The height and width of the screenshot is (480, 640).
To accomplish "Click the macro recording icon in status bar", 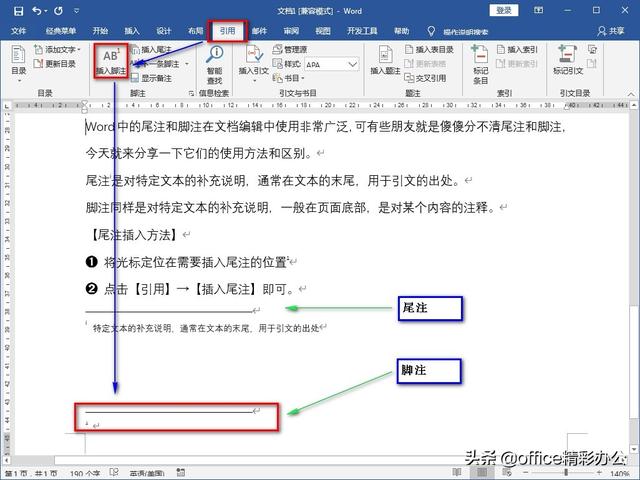I will pos(181,473).
